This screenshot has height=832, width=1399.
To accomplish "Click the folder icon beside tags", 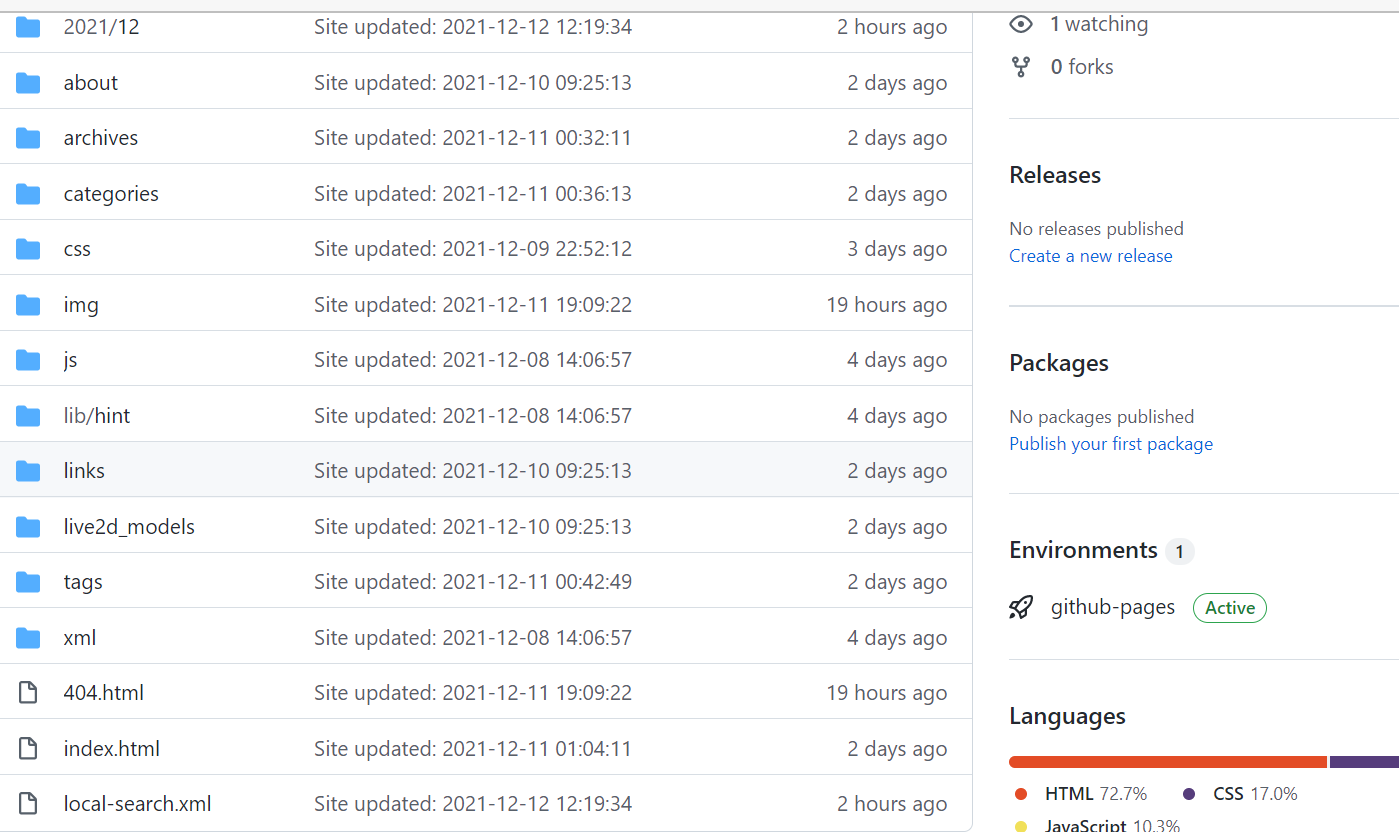I will [28, 582].
